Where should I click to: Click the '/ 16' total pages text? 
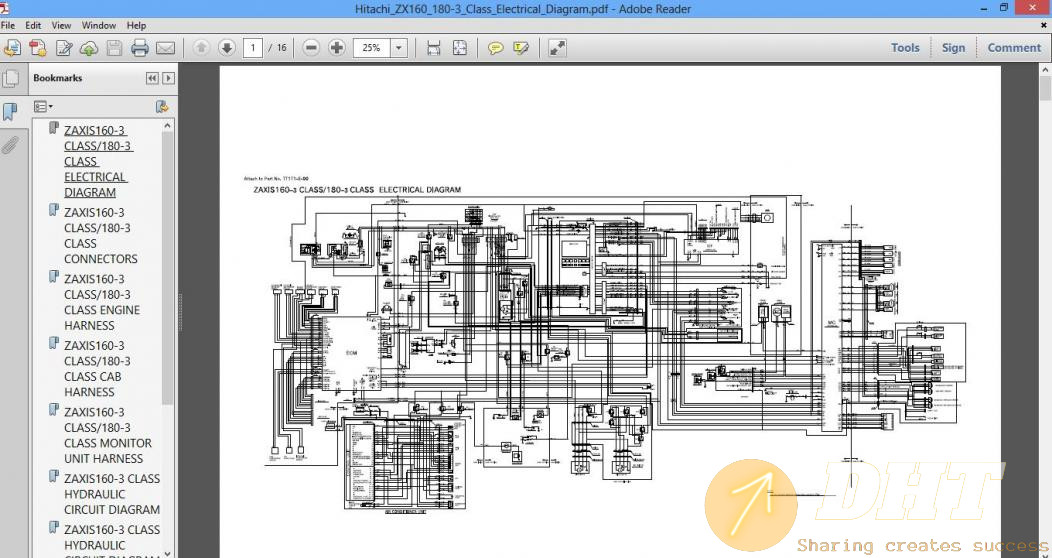277,48
